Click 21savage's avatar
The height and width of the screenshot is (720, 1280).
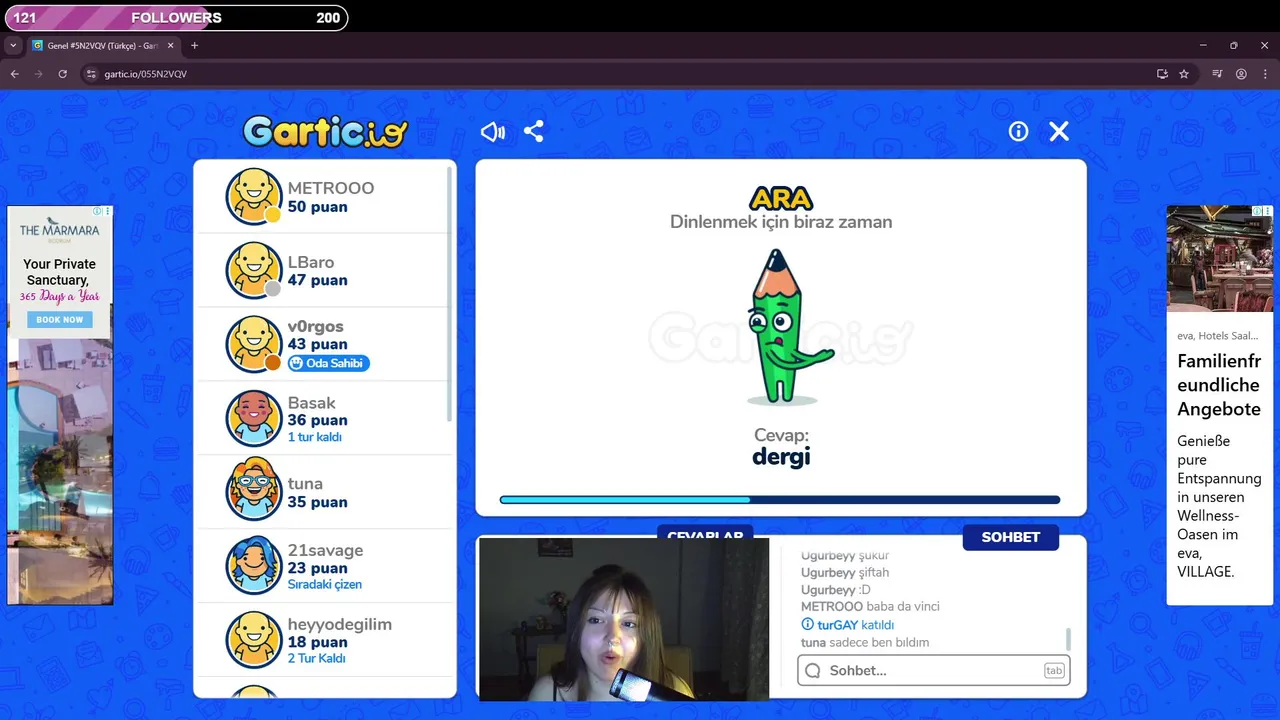coord(254,565)
